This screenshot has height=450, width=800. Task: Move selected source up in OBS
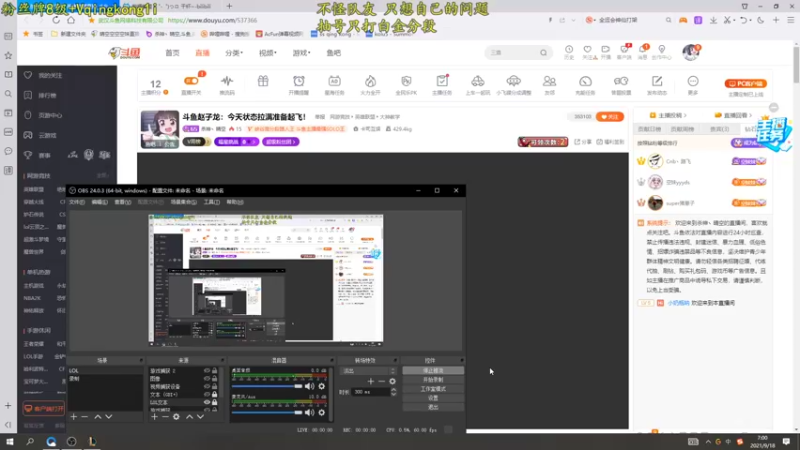tap(189, 417)
